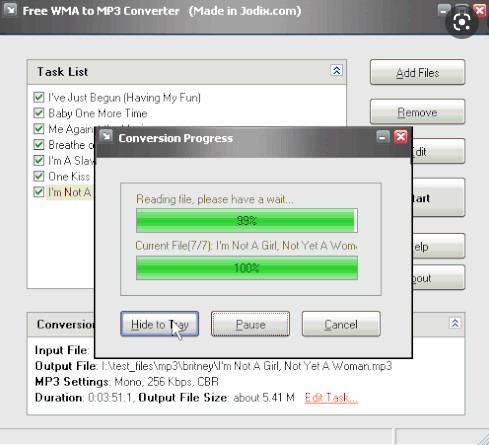Screen dimensions: 489x445
Task: Open the Add Files dialog
Action: 417,72
